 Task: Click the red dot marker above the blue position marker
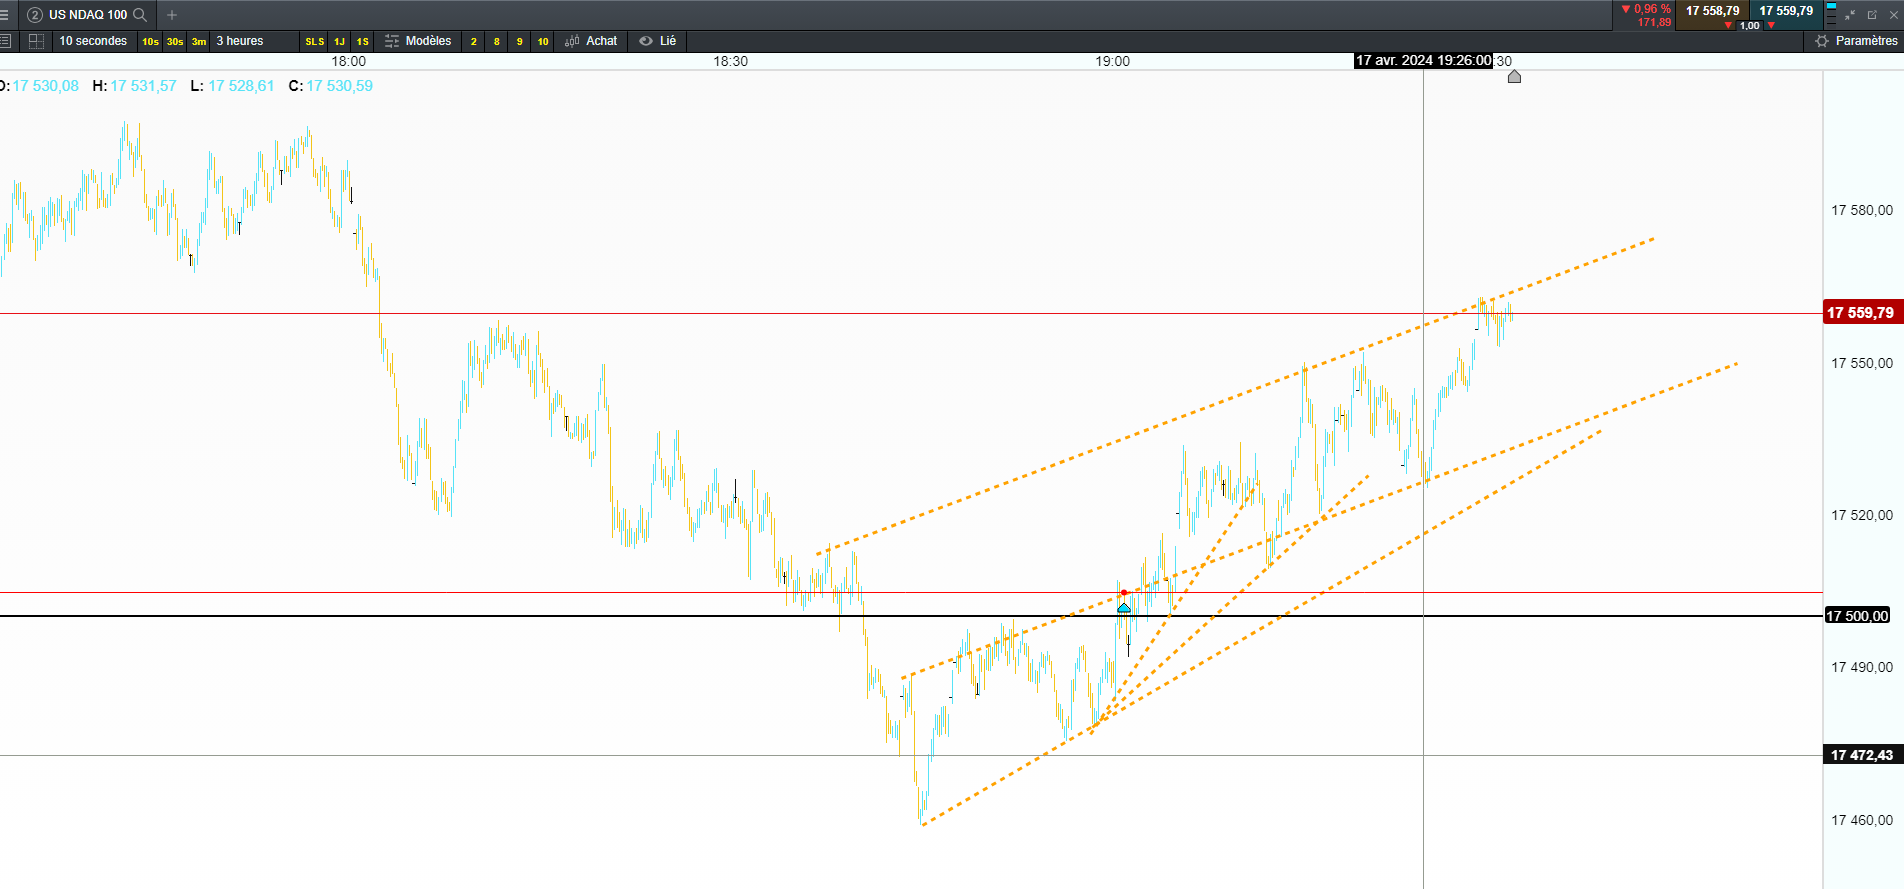[x=1124, y=593]
